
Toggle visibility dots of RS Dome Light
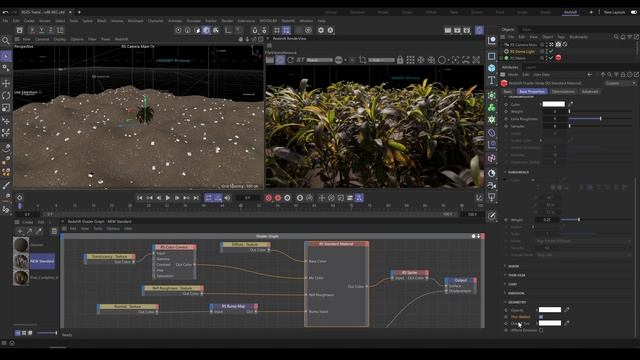[x=547, y=51]
